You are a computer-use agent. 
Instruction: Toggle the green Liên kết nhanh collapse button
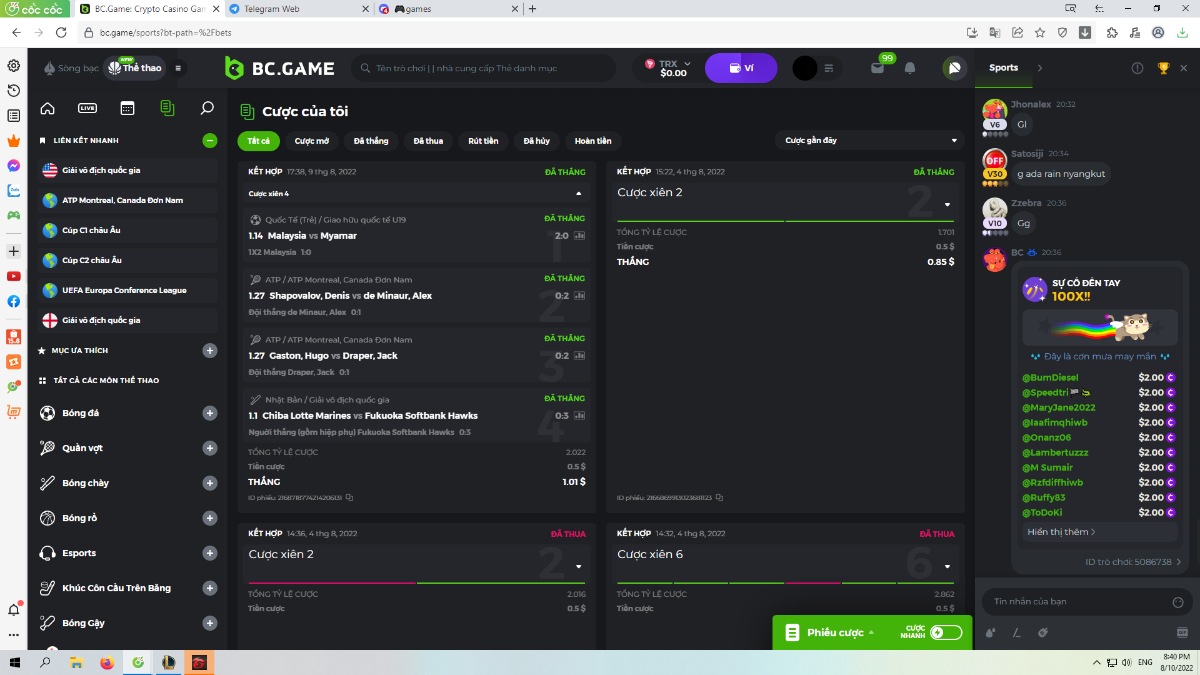pyautogui.click(x=210, y=141)
